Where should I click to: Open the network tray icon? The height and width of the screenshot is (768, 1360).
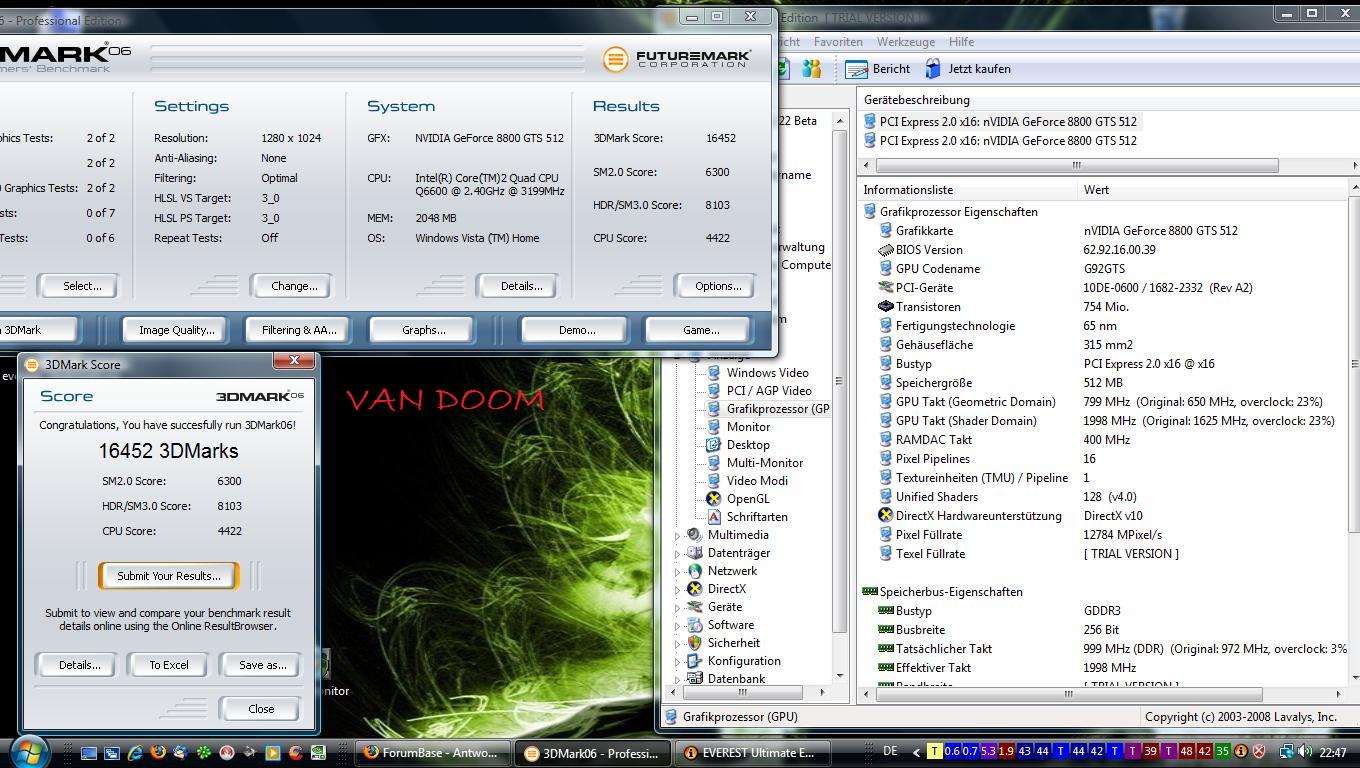point(1287,751)
